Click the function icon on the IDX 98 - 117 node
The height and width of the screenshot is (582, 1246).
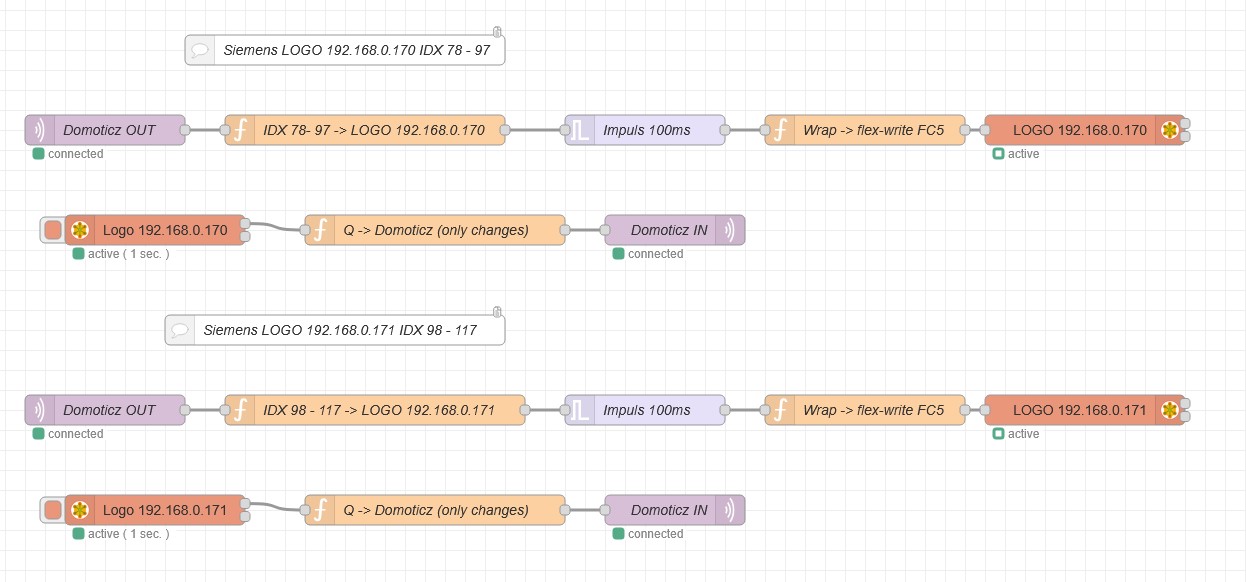click(240, 410)
